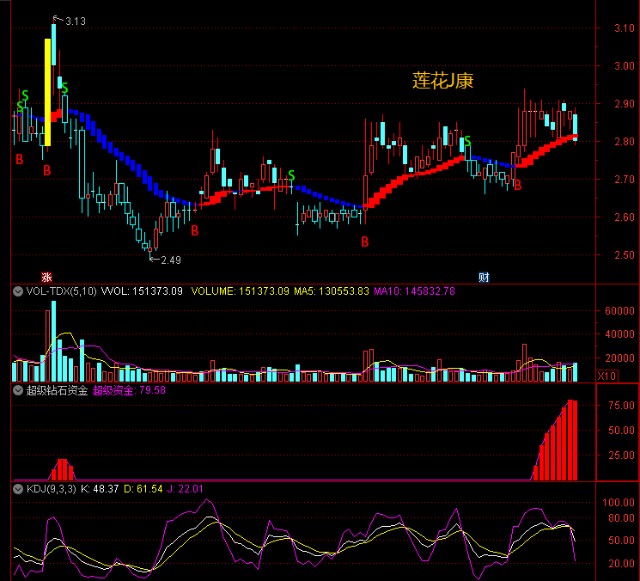Click the VOLUME: 151373.09 value
The width and height of the screenshot is (640, 581).
click(240, 291)
